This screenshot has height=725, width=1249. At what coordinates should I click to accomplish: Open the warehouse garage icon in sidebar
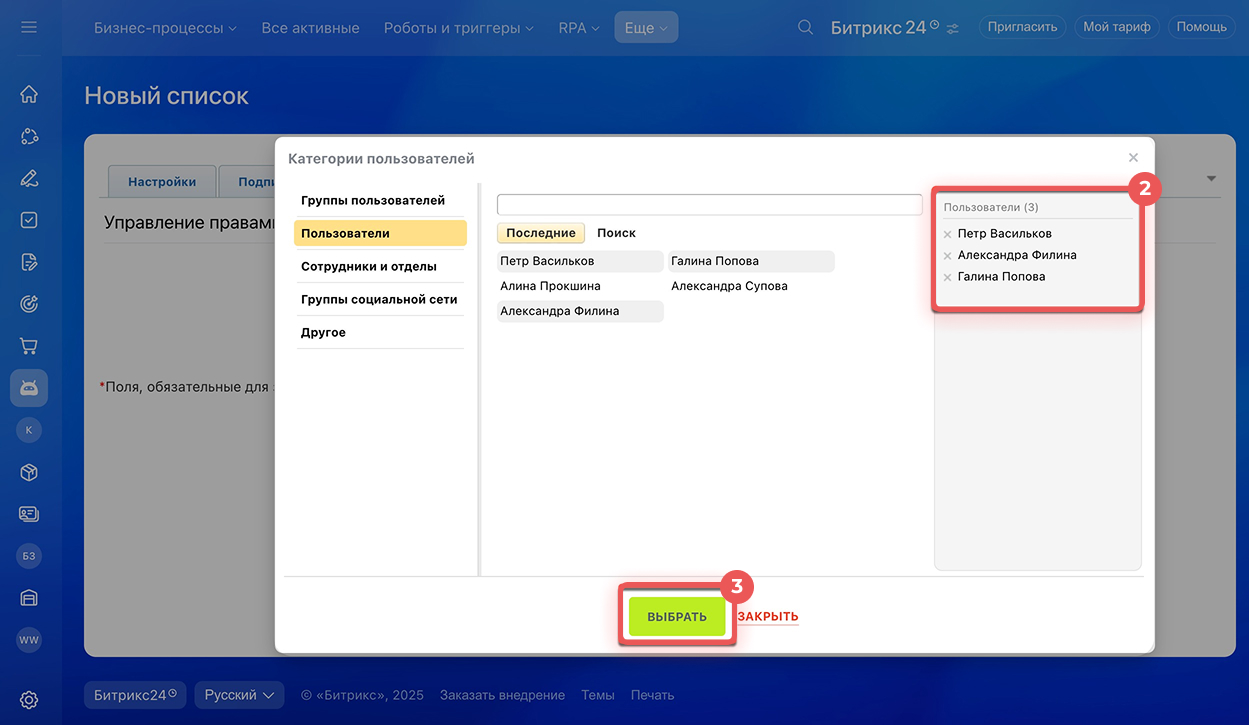(29, 598)
